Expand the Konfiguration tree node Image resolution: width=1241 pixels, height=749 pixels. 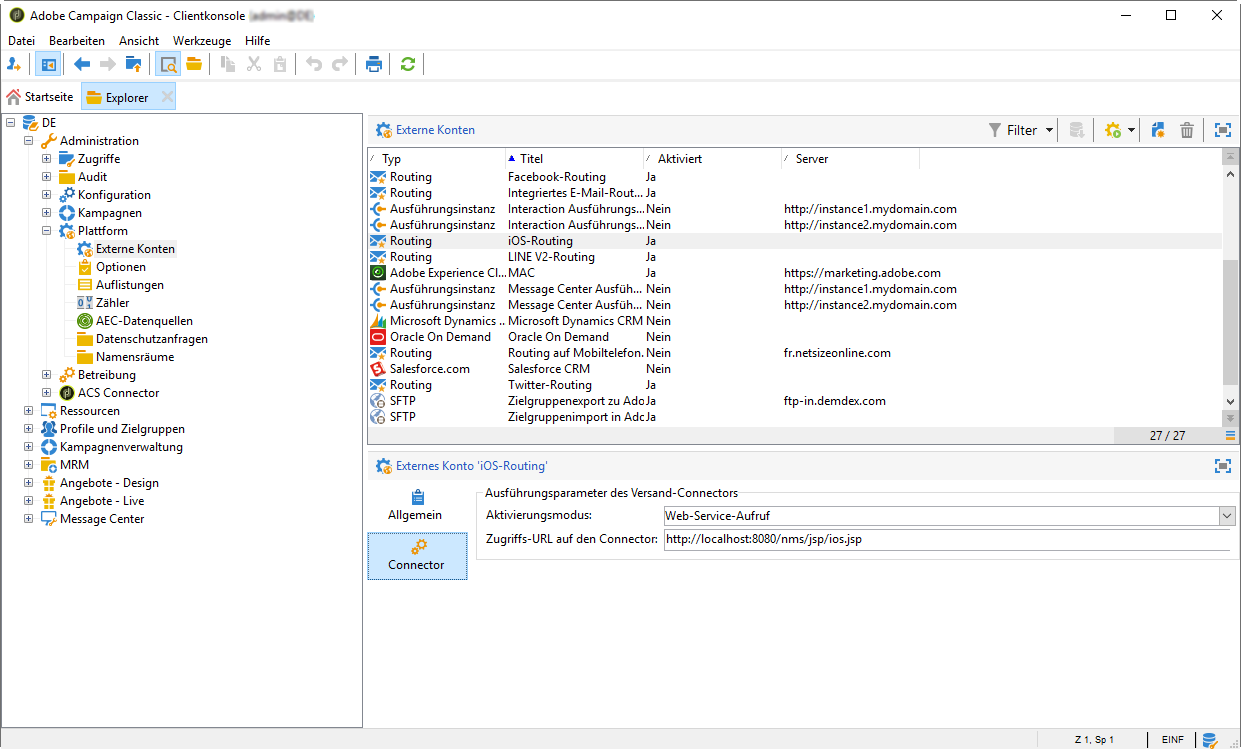tap(46, 195)
